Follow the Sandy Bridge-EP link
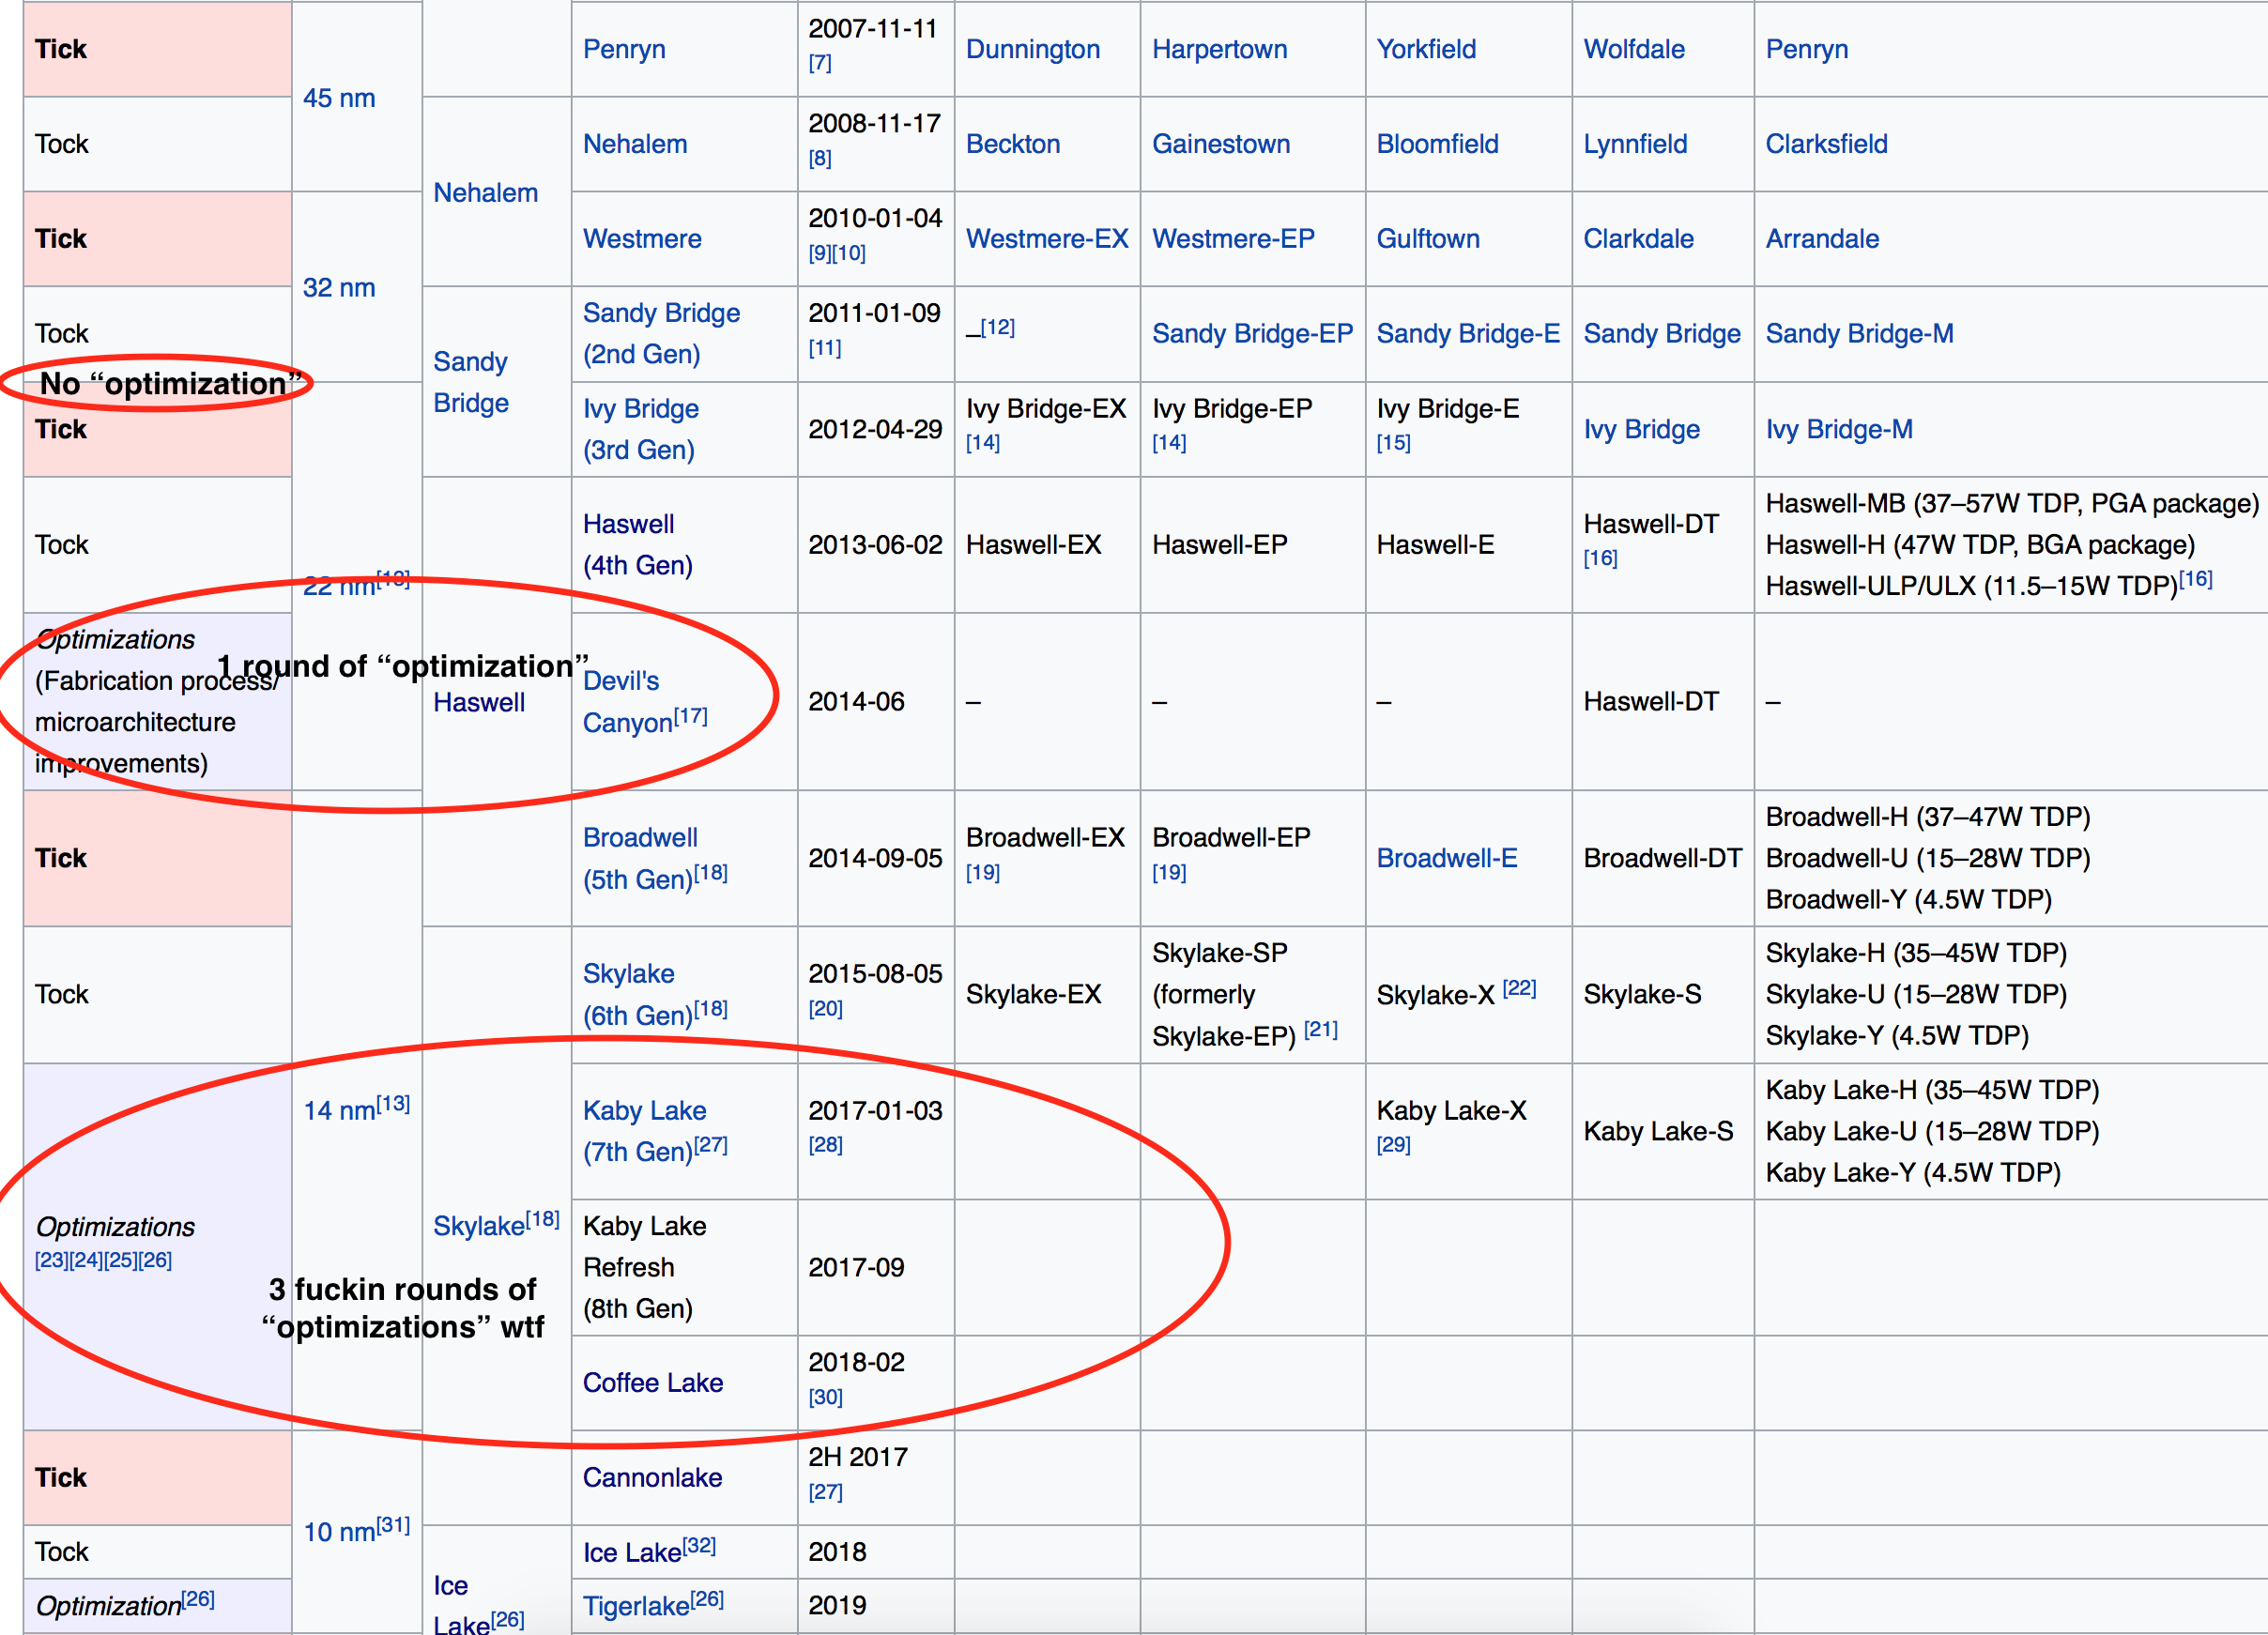Image resolution: width=2268 pixels, height=1635 pixels. point(1252,334)
